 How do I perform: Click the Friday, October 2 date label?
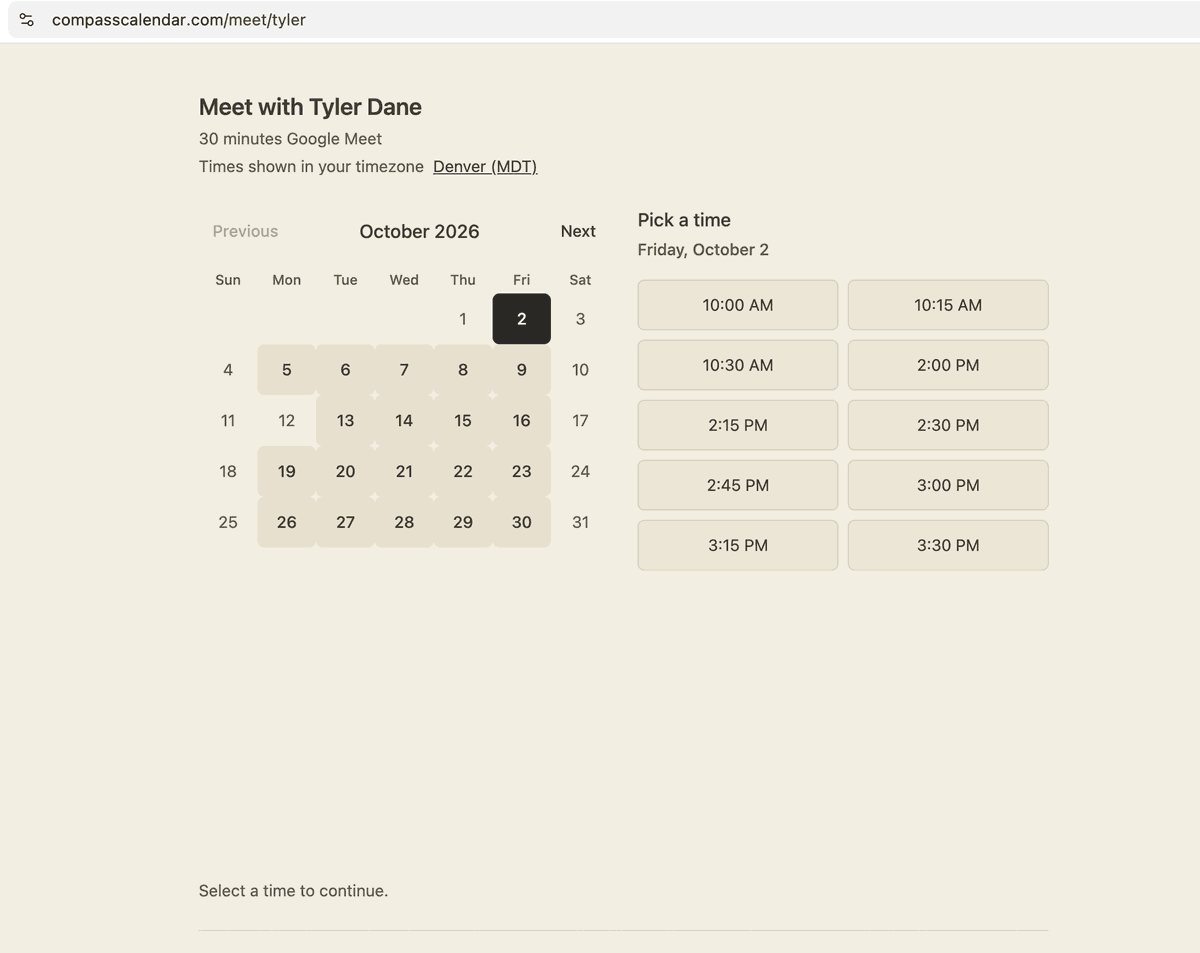[703, 250]
